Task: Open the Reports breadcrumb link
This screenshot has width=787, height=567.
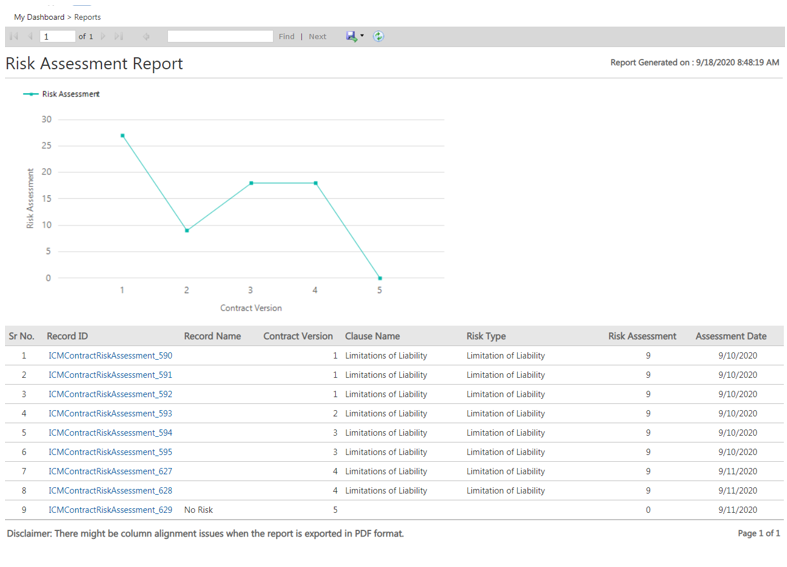Action: click(87, 17)
